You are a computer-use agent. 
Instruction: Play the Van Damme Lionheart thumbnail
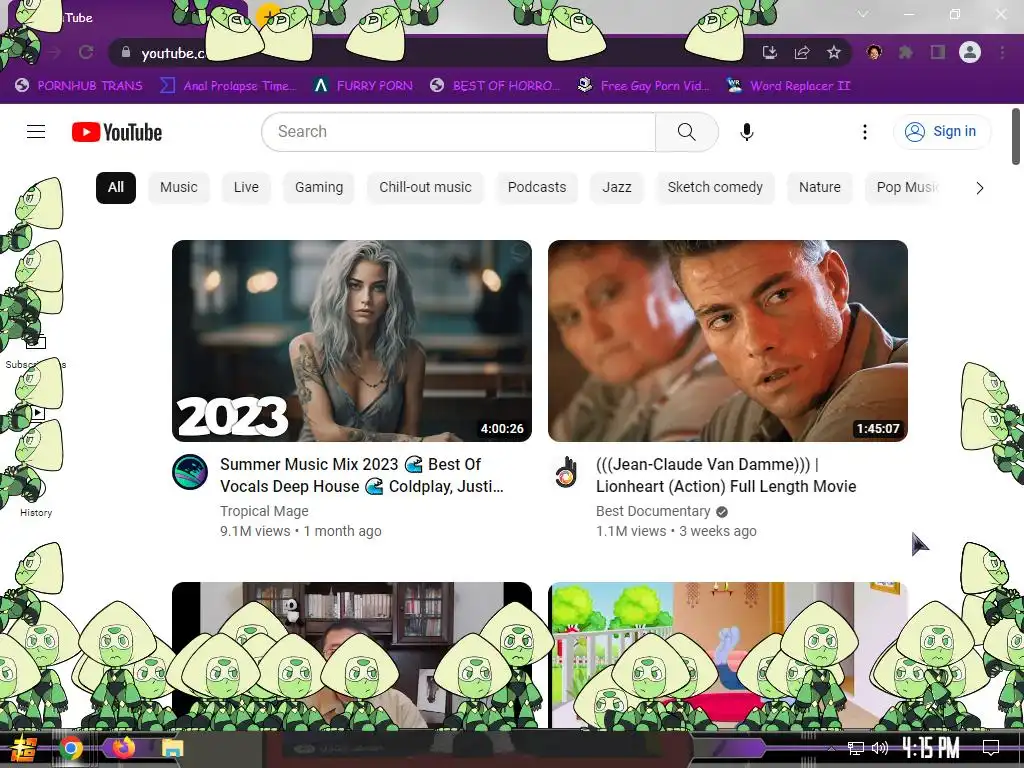[728, 341]
